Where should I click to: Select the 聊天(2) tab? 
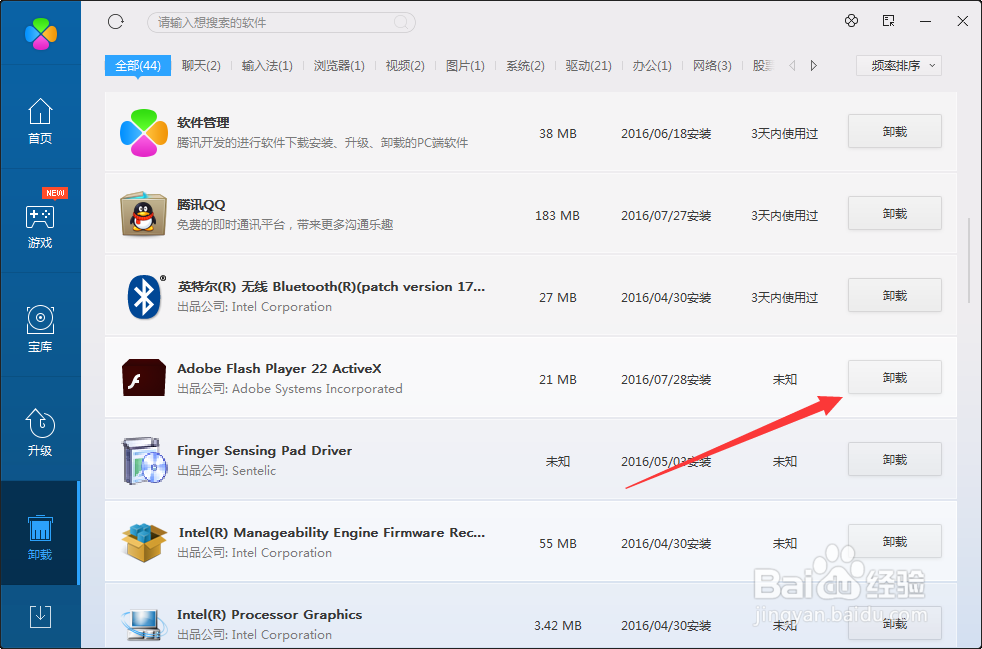tap(201, 65)
